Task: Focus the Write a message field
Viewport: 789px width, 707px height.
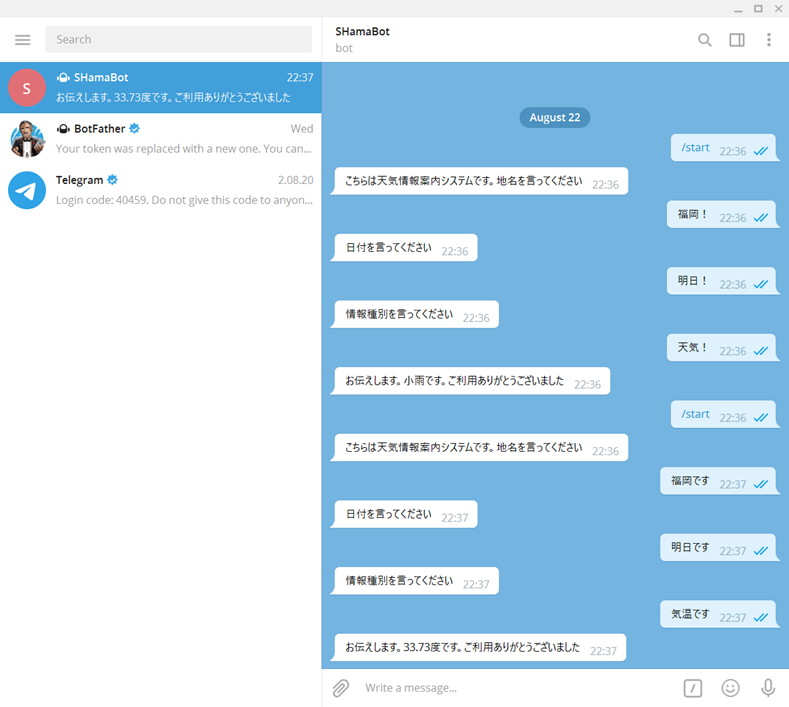Action: coord(510,688)
